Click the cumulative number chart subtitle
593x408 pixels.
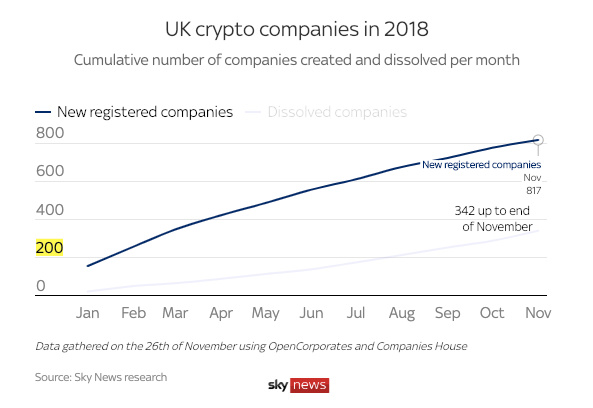pos(297,61)
